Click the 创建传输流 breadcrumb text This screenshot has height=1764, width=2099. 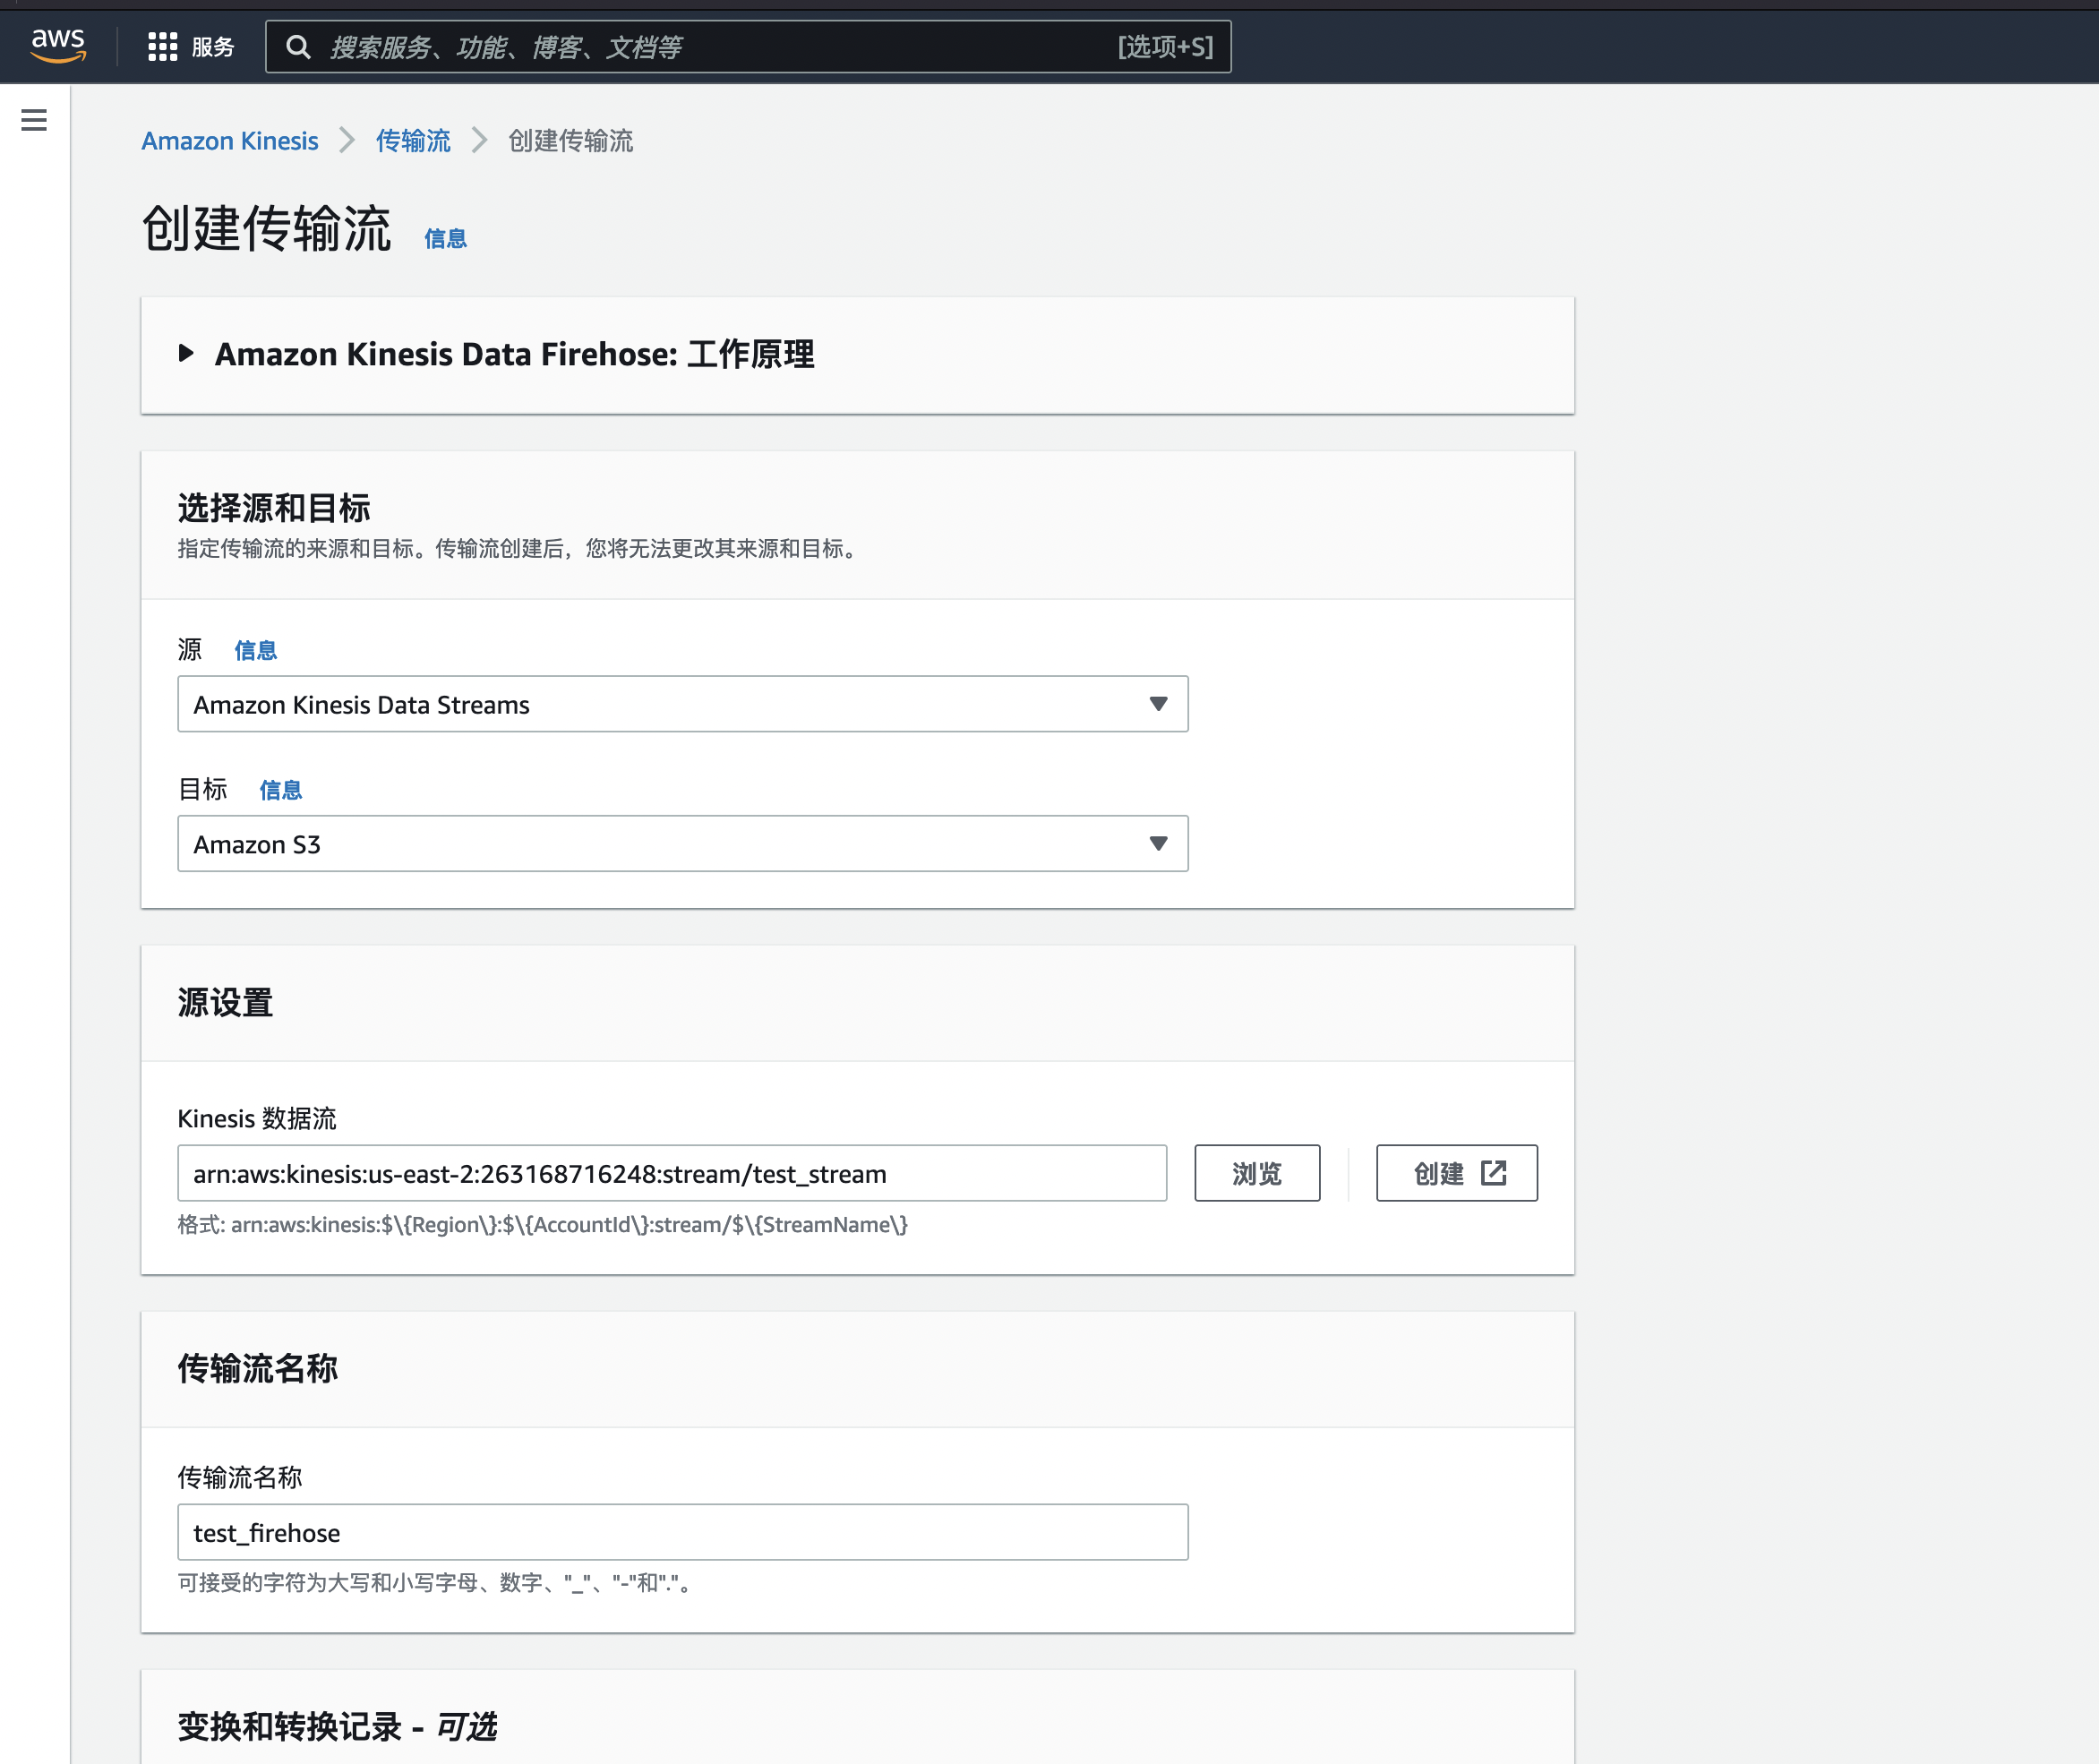point(570,141)
